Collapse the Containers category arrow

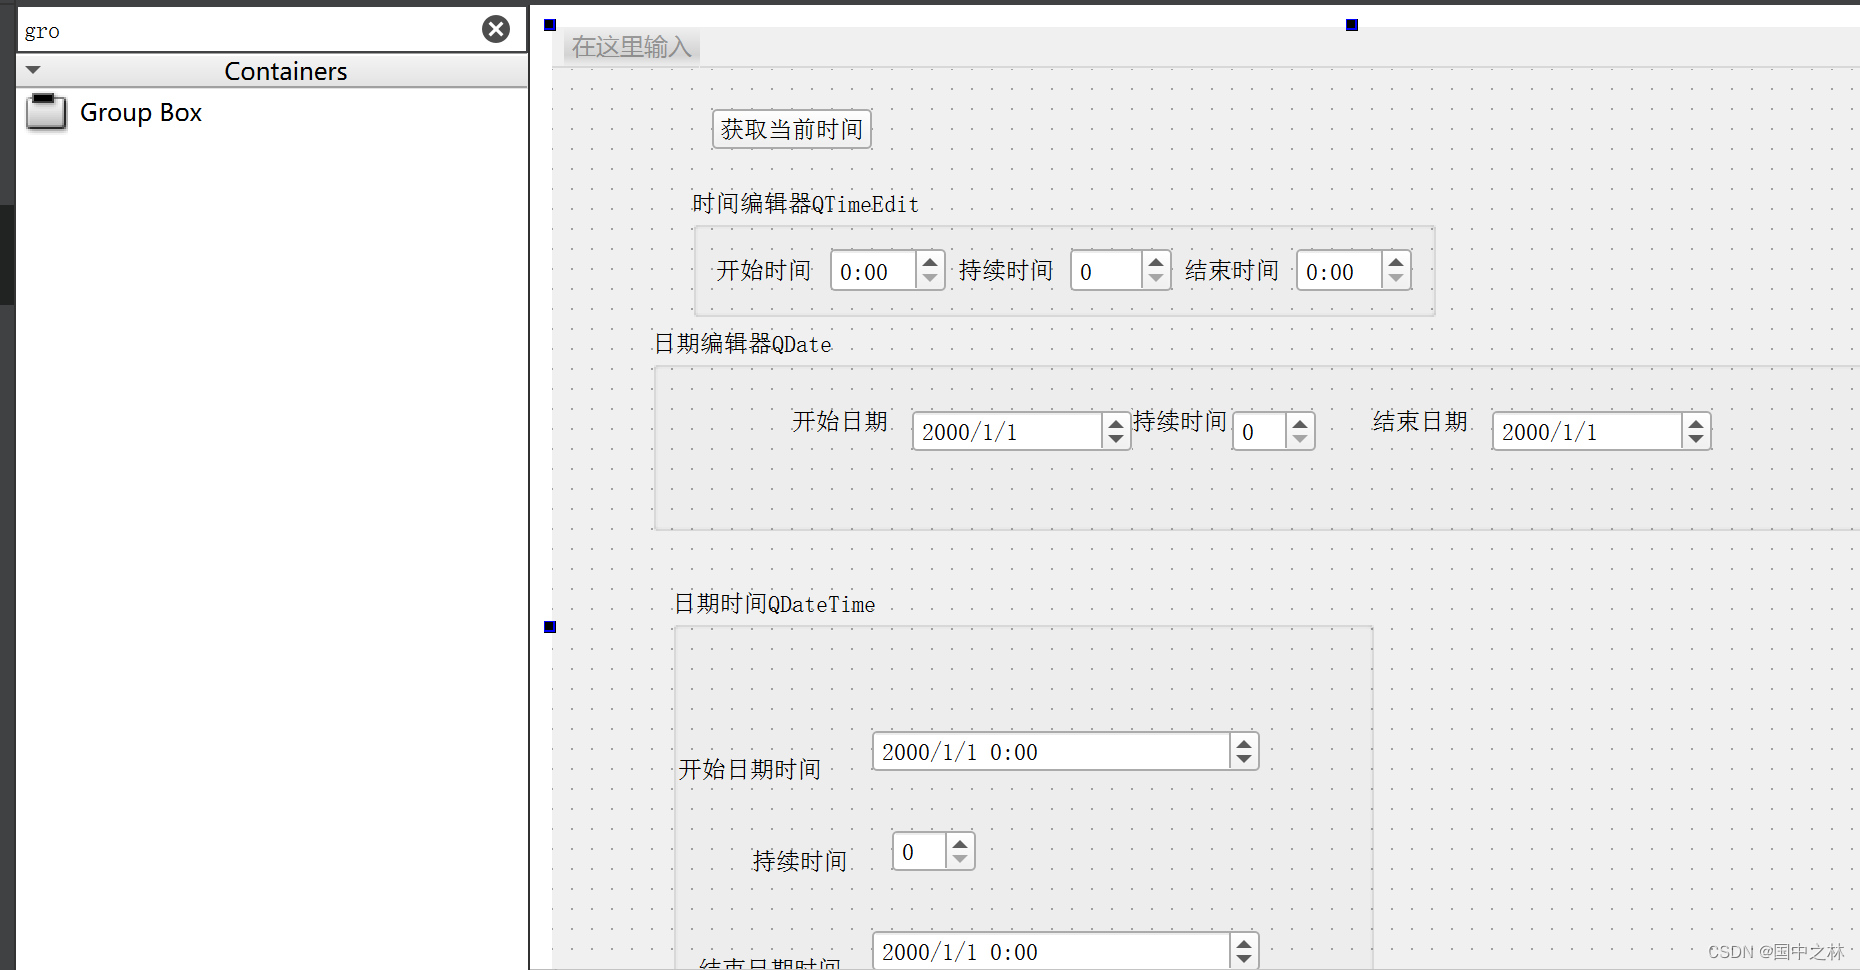pyautogui.click(x=33, y=70)
